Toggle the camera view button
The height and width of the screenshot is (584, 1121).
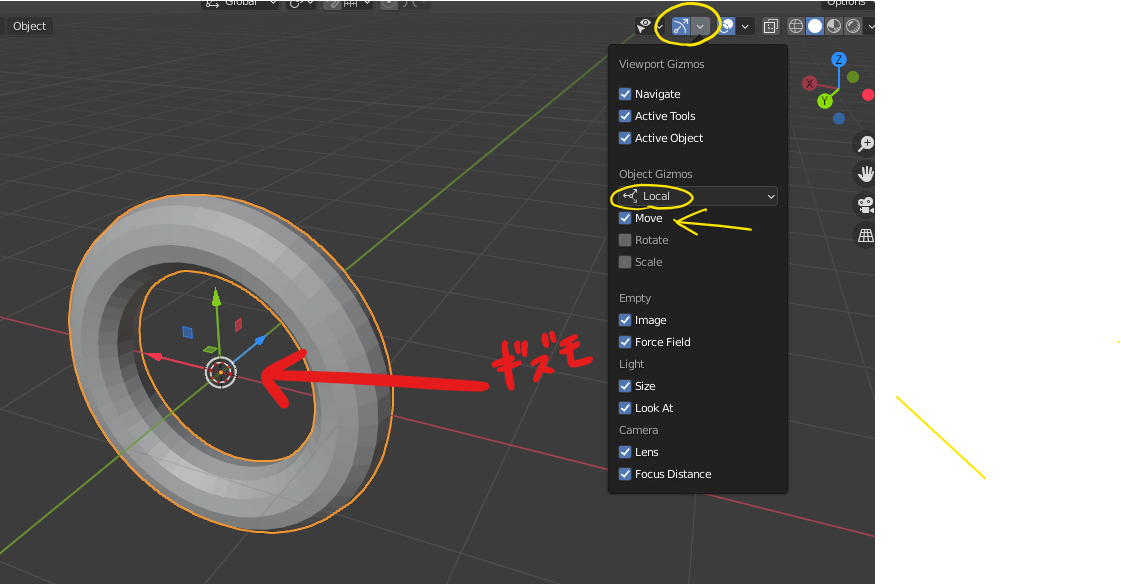click(x=866, y=205)
